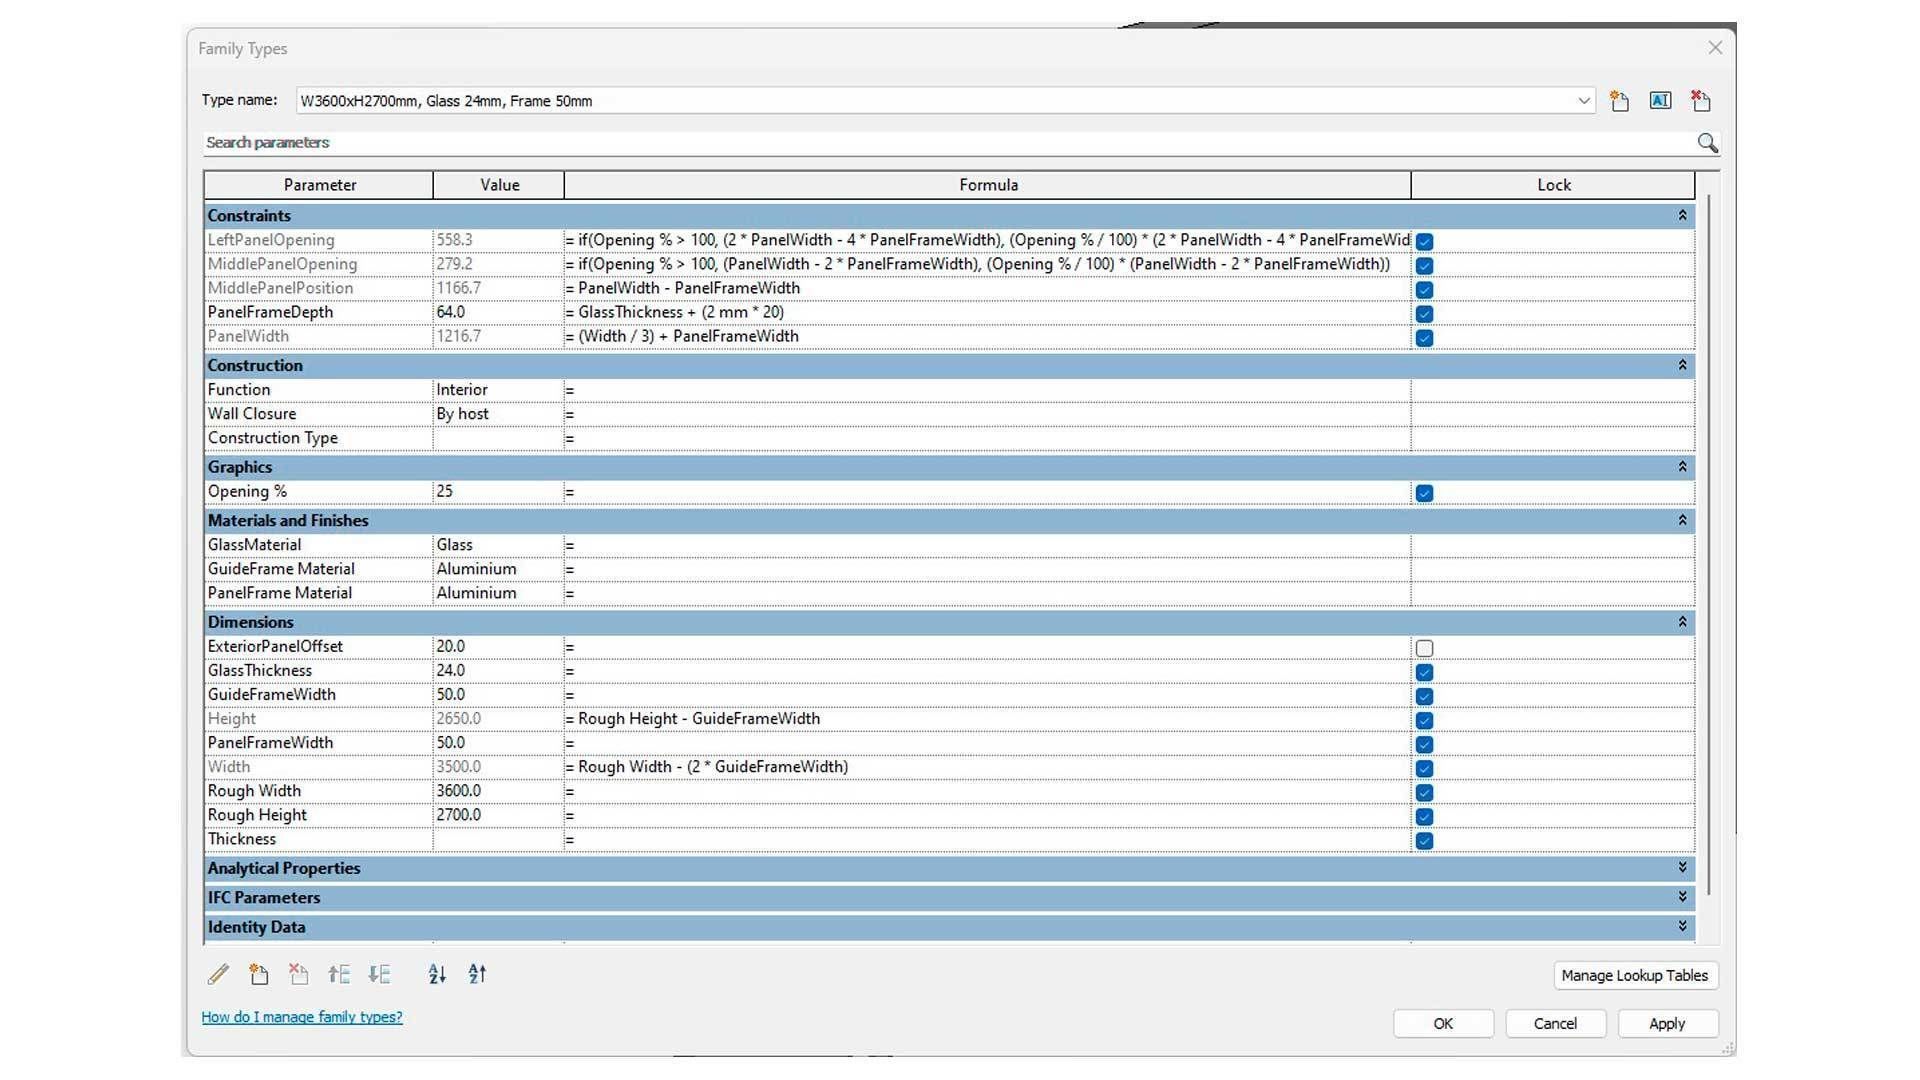Viewport: 1920px width, 1080px height.
Task: Collapse the Constraints group
Action: tap(1682, 216)
